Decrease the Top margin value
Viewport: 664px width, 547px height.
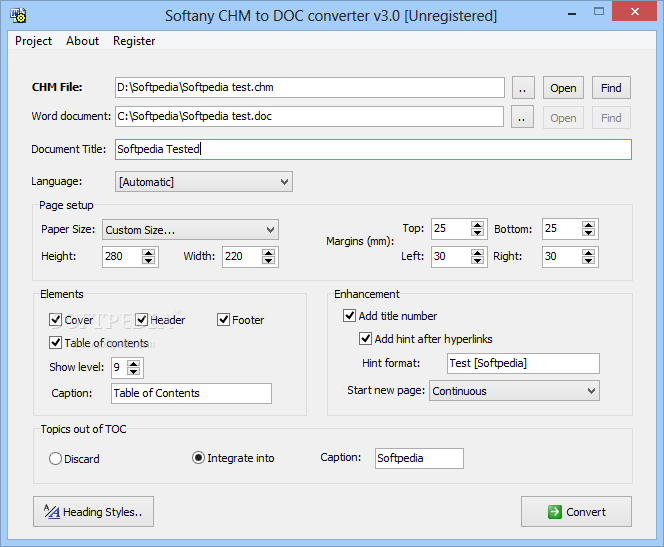coord(477,232)
